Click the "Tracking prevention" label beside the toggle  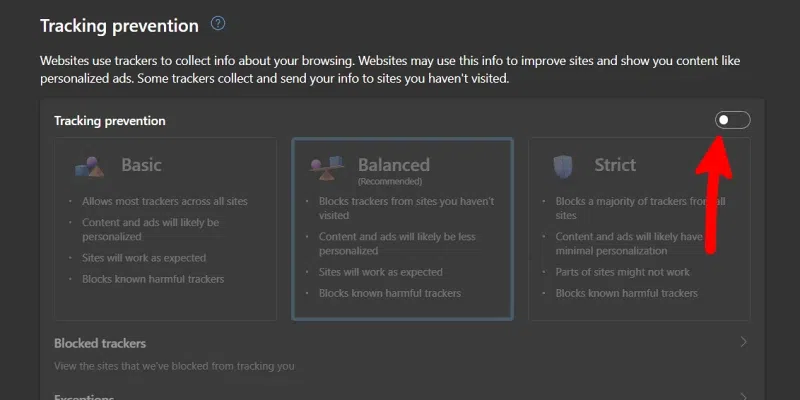point(110,121)
